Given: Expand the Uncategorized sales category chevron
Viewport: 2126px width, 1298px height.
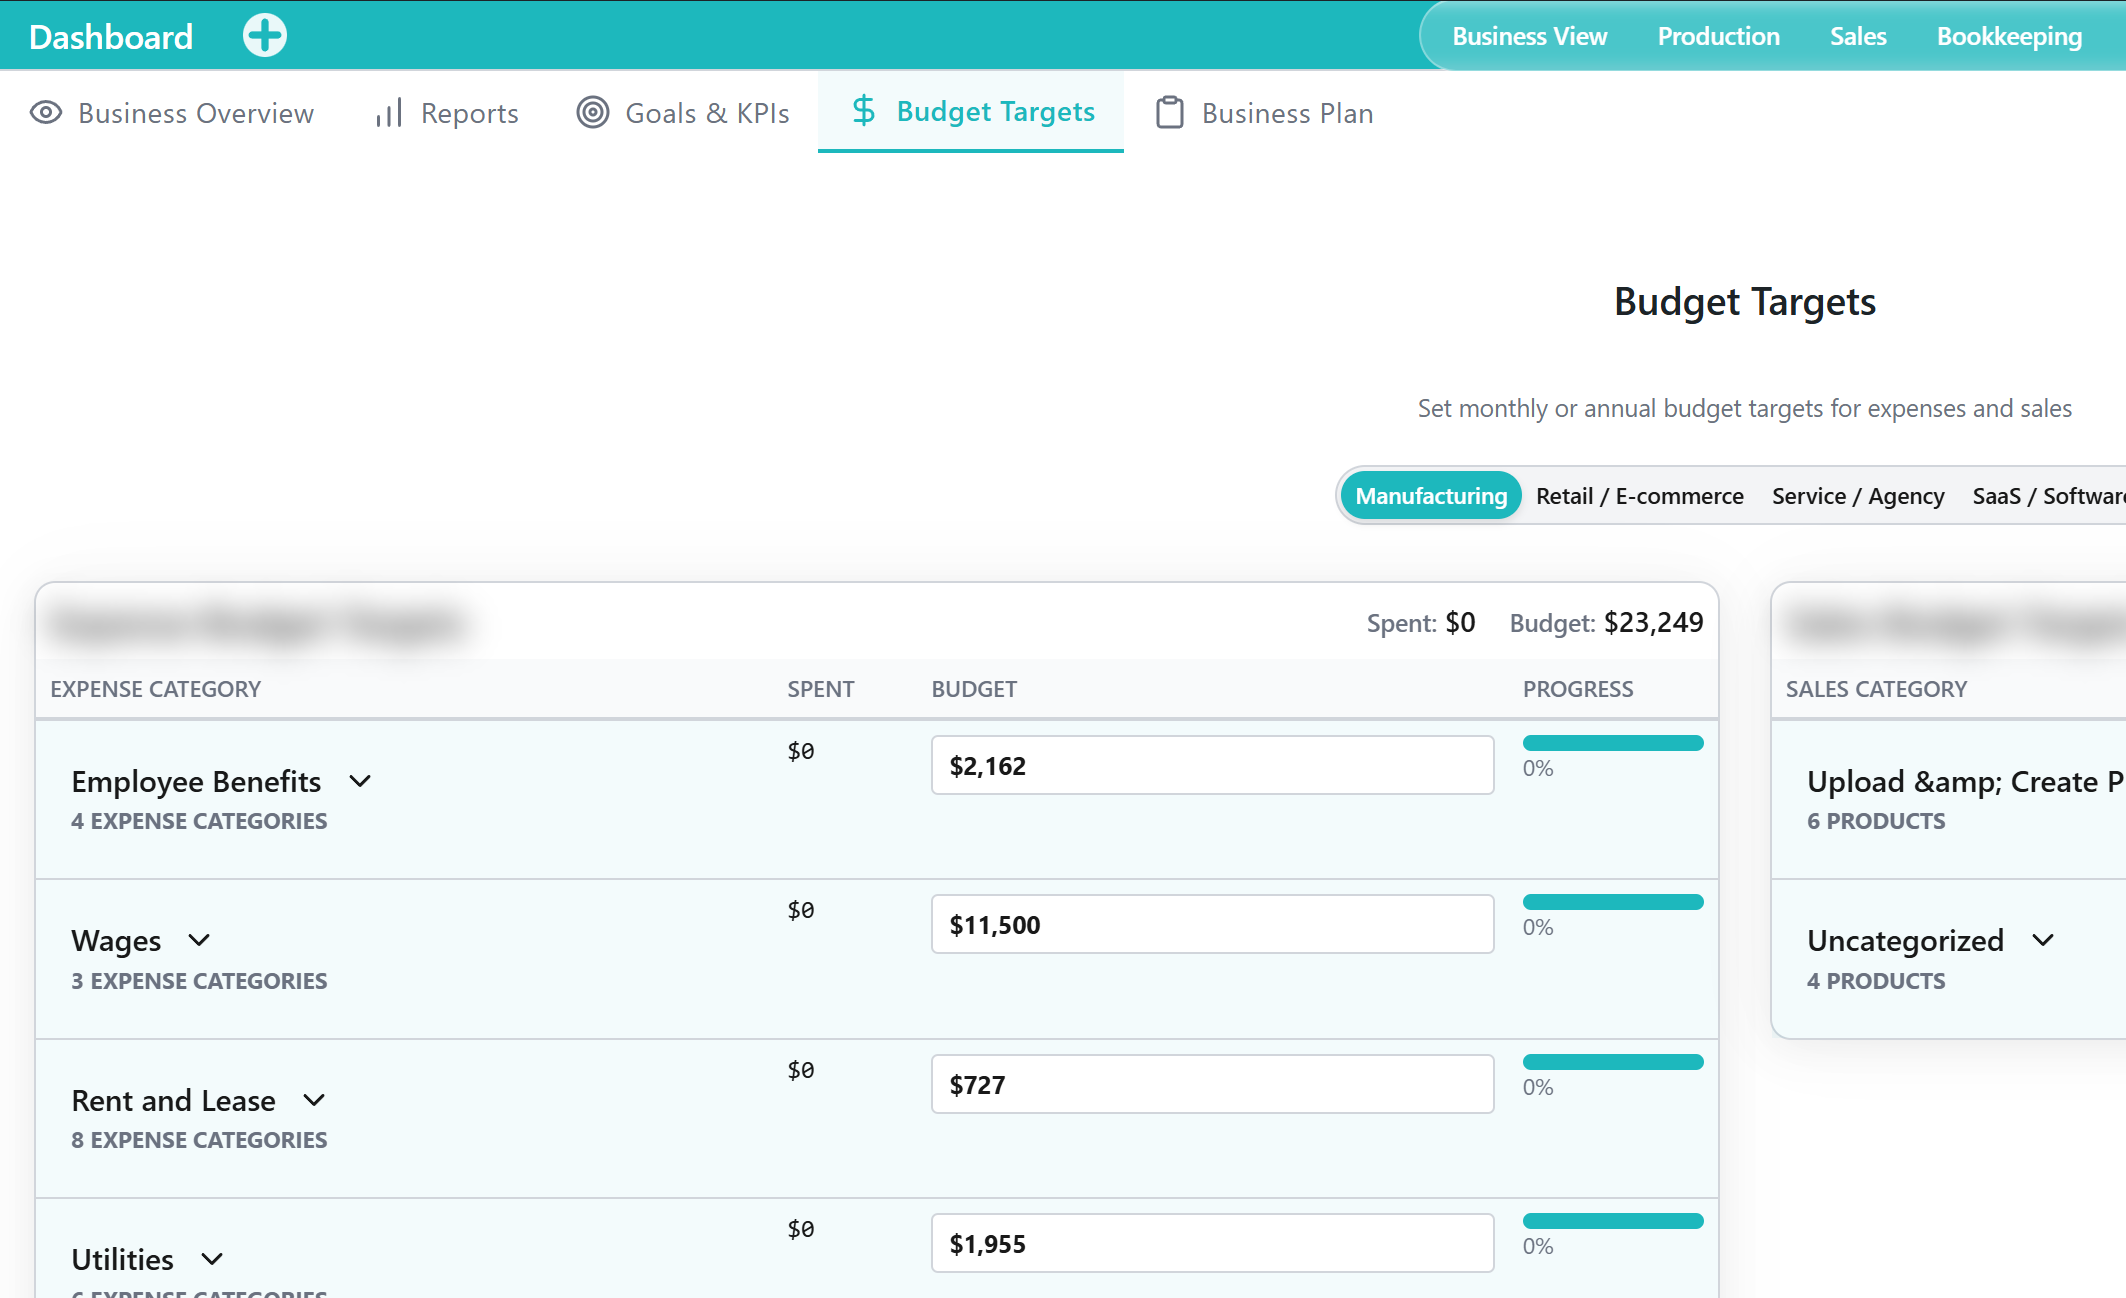Looking at the screenshot, I should pos(2044,940).
